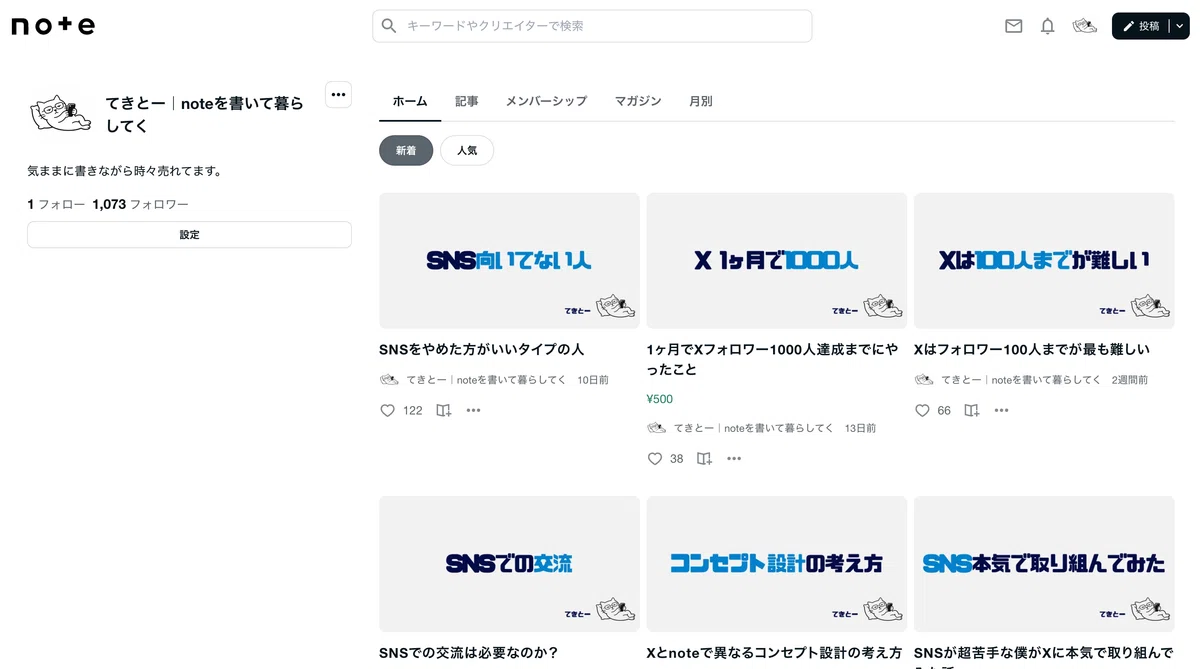Open more options on 1ヶ月でXフォロワー1000人 article

pyautogui.click(x=734, y=459)
